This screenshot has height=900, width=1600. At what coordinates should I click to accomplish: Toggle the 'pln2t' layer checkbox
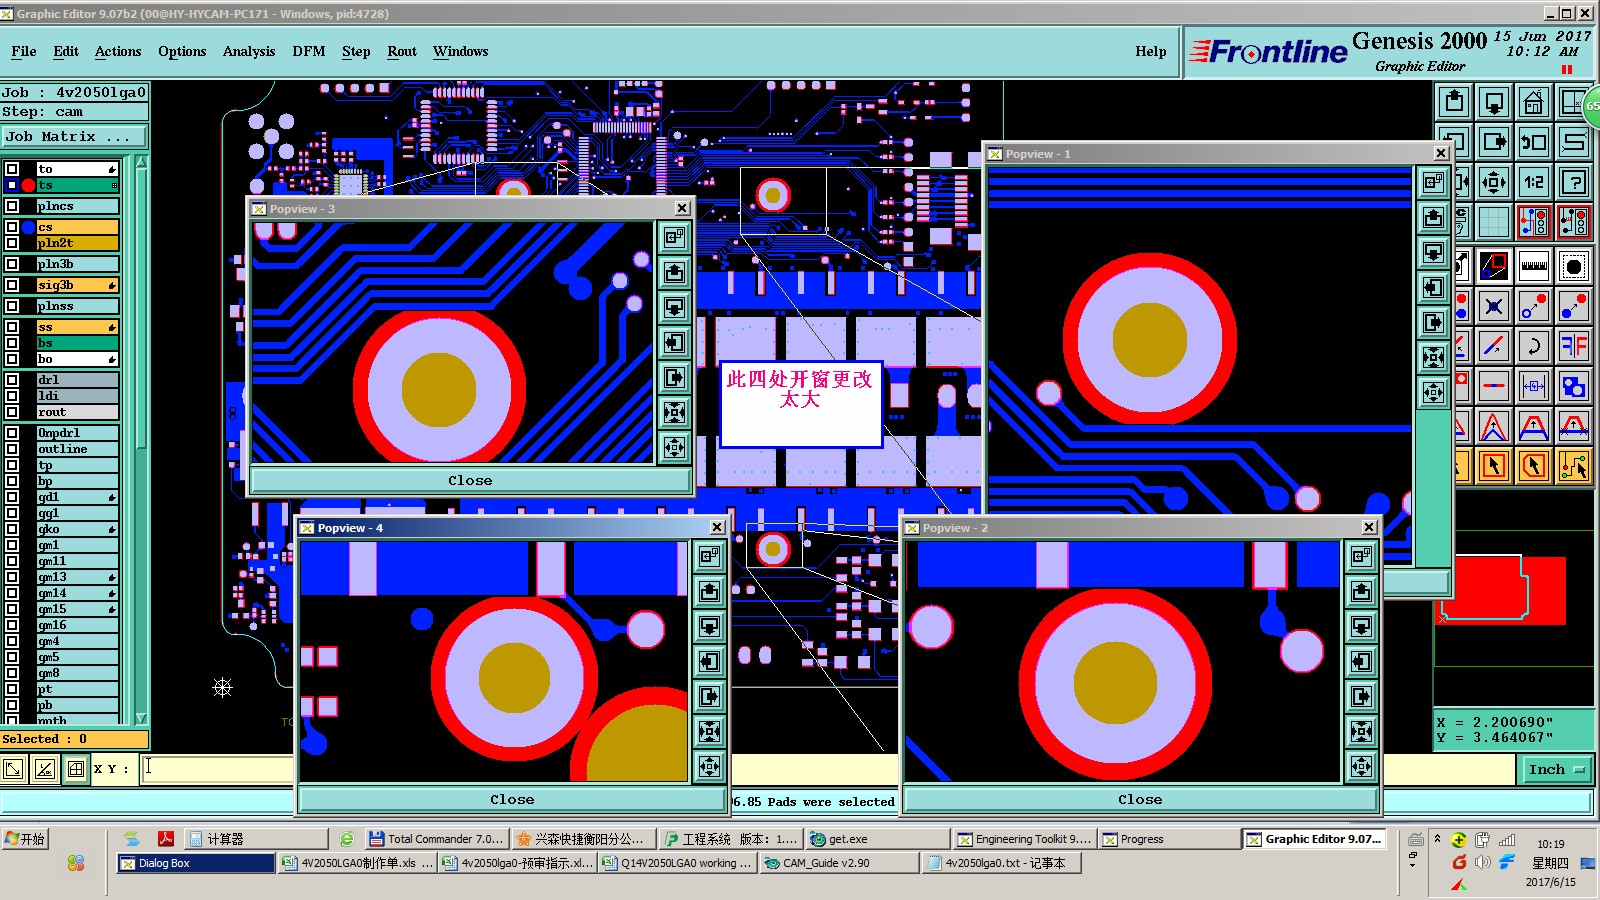(x=12, y=243)
